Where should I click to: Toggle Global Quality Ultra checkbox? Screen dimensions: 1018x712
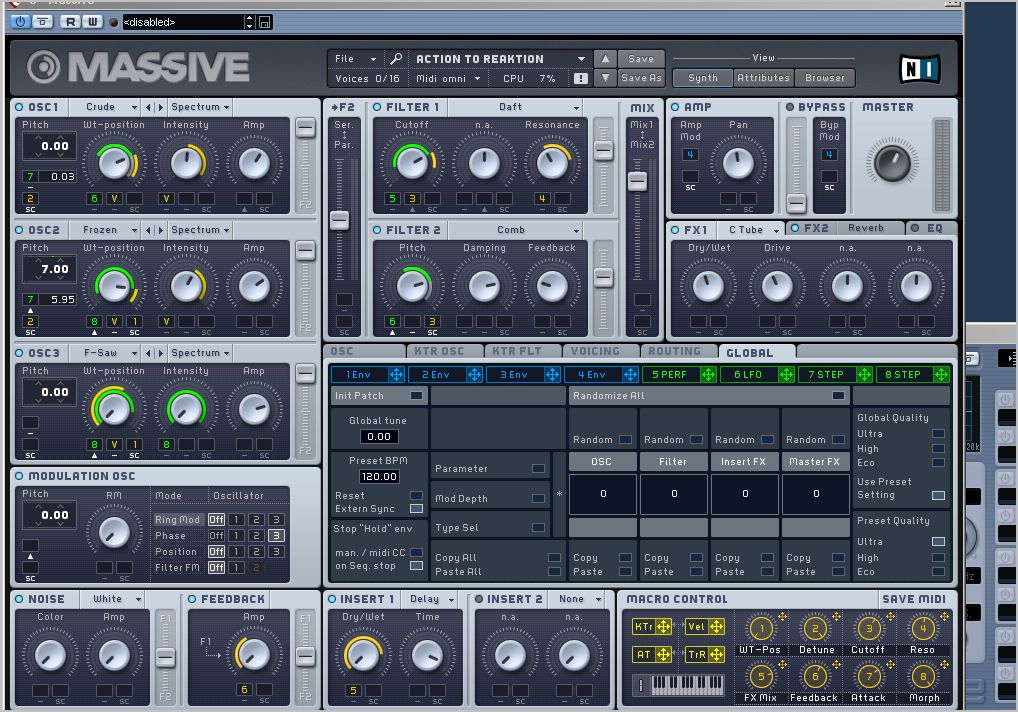[938, 434]
